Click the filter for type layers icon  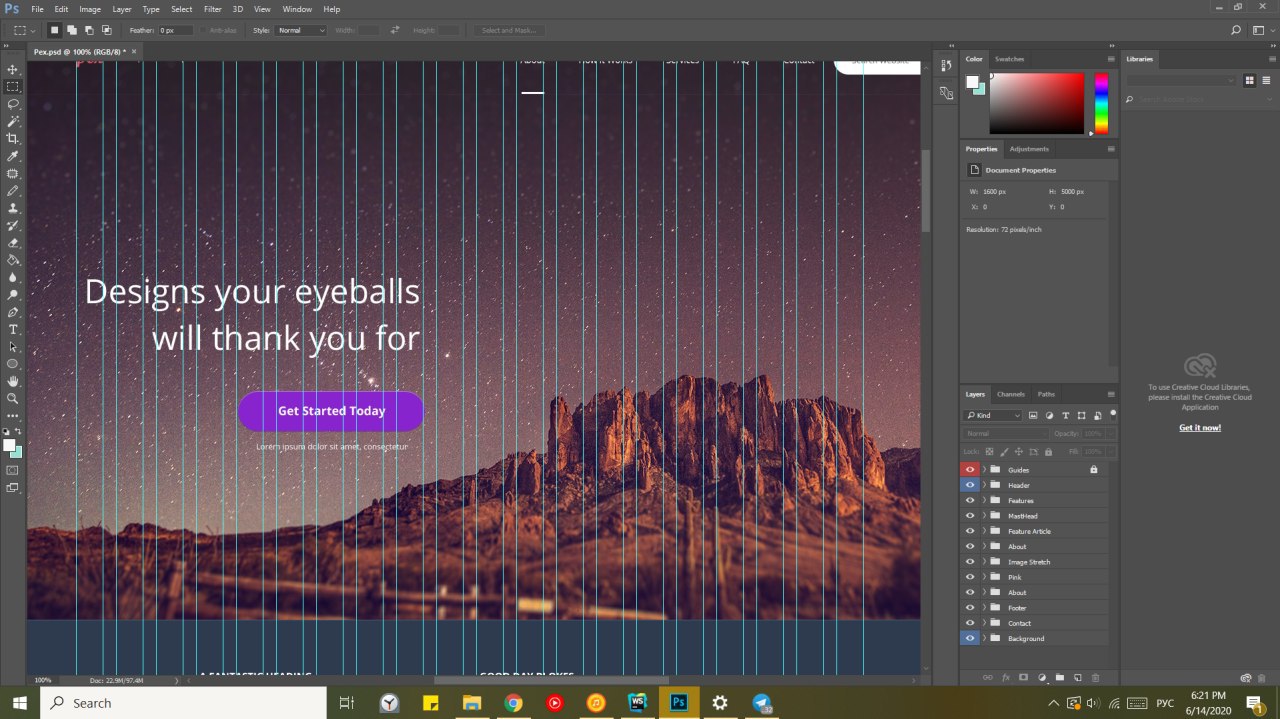coord(1066,415)
